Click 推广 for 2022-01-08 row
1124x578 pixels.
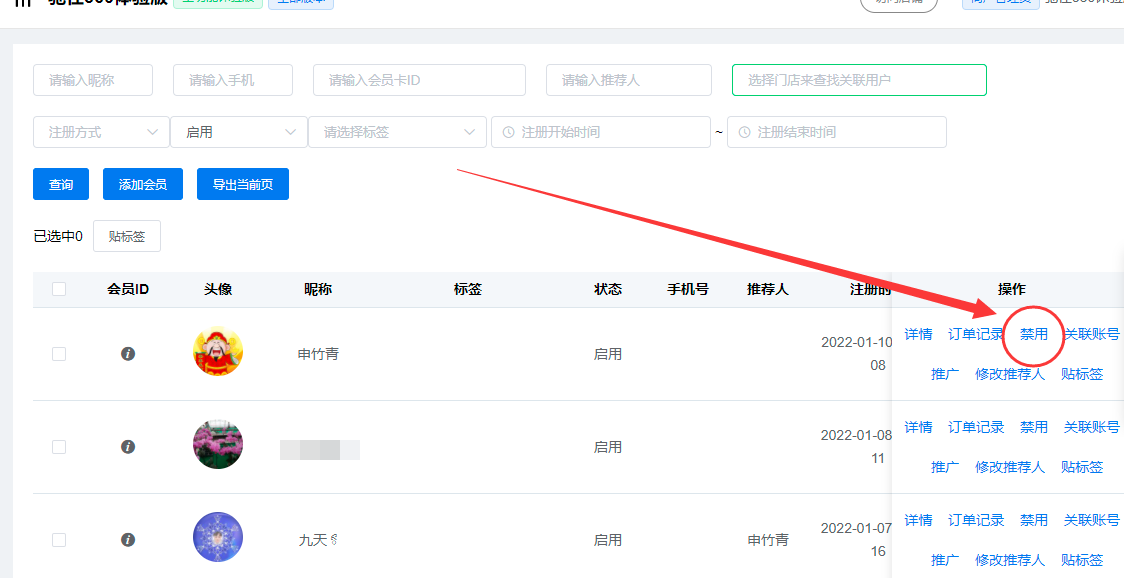945,467
